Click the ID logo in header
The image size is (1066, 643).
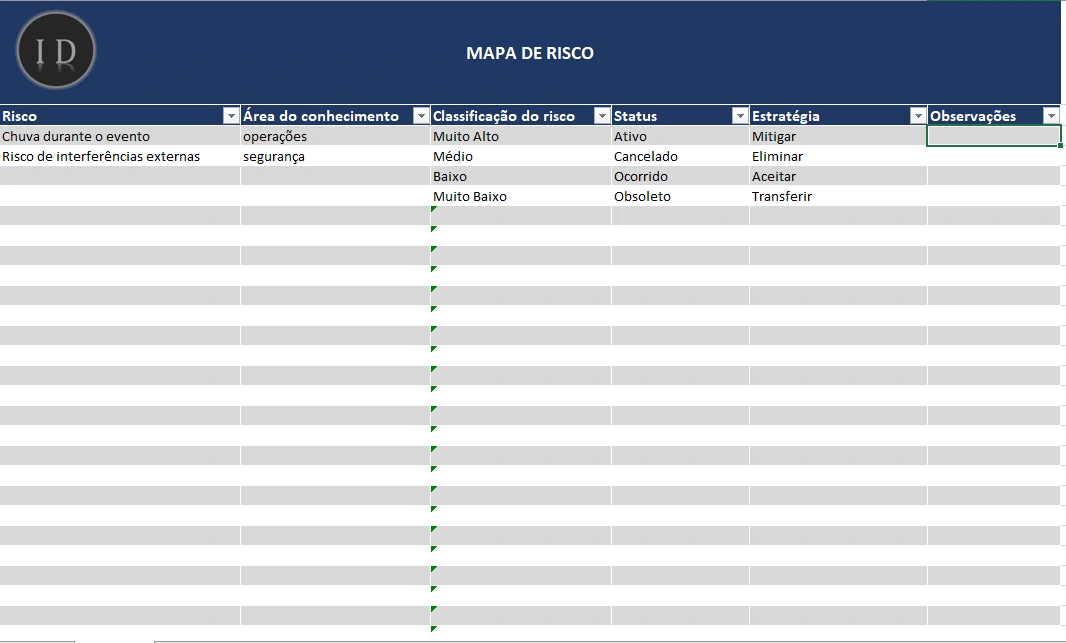[56, 51]
